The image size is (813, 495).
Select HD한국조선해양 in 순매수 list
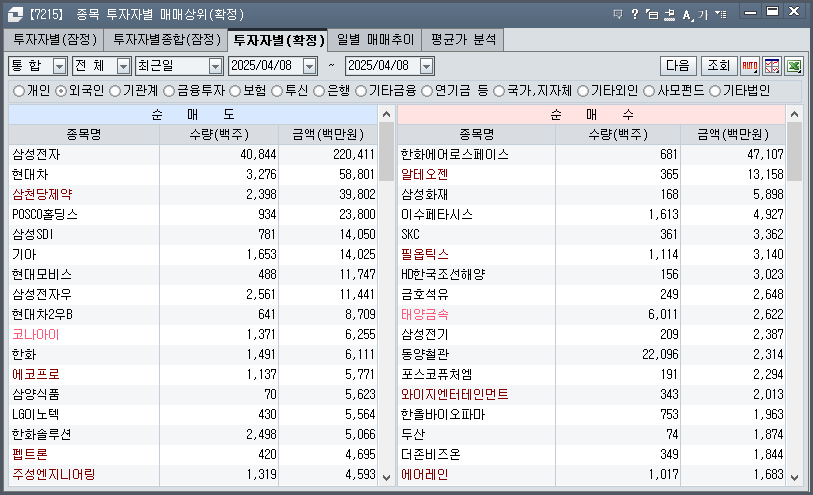(443, 275)
